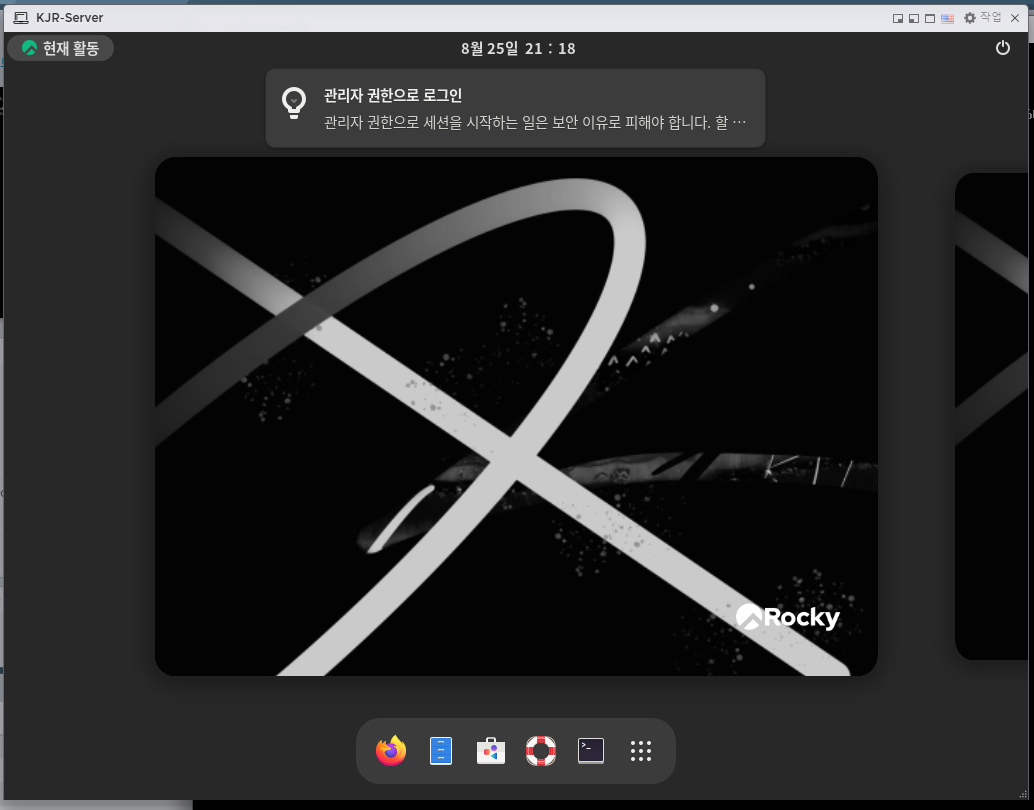Dock view to bottom-left corner icon
Image resolution: width=1034 pixels, height=810 pixels.
pos(913,18)
